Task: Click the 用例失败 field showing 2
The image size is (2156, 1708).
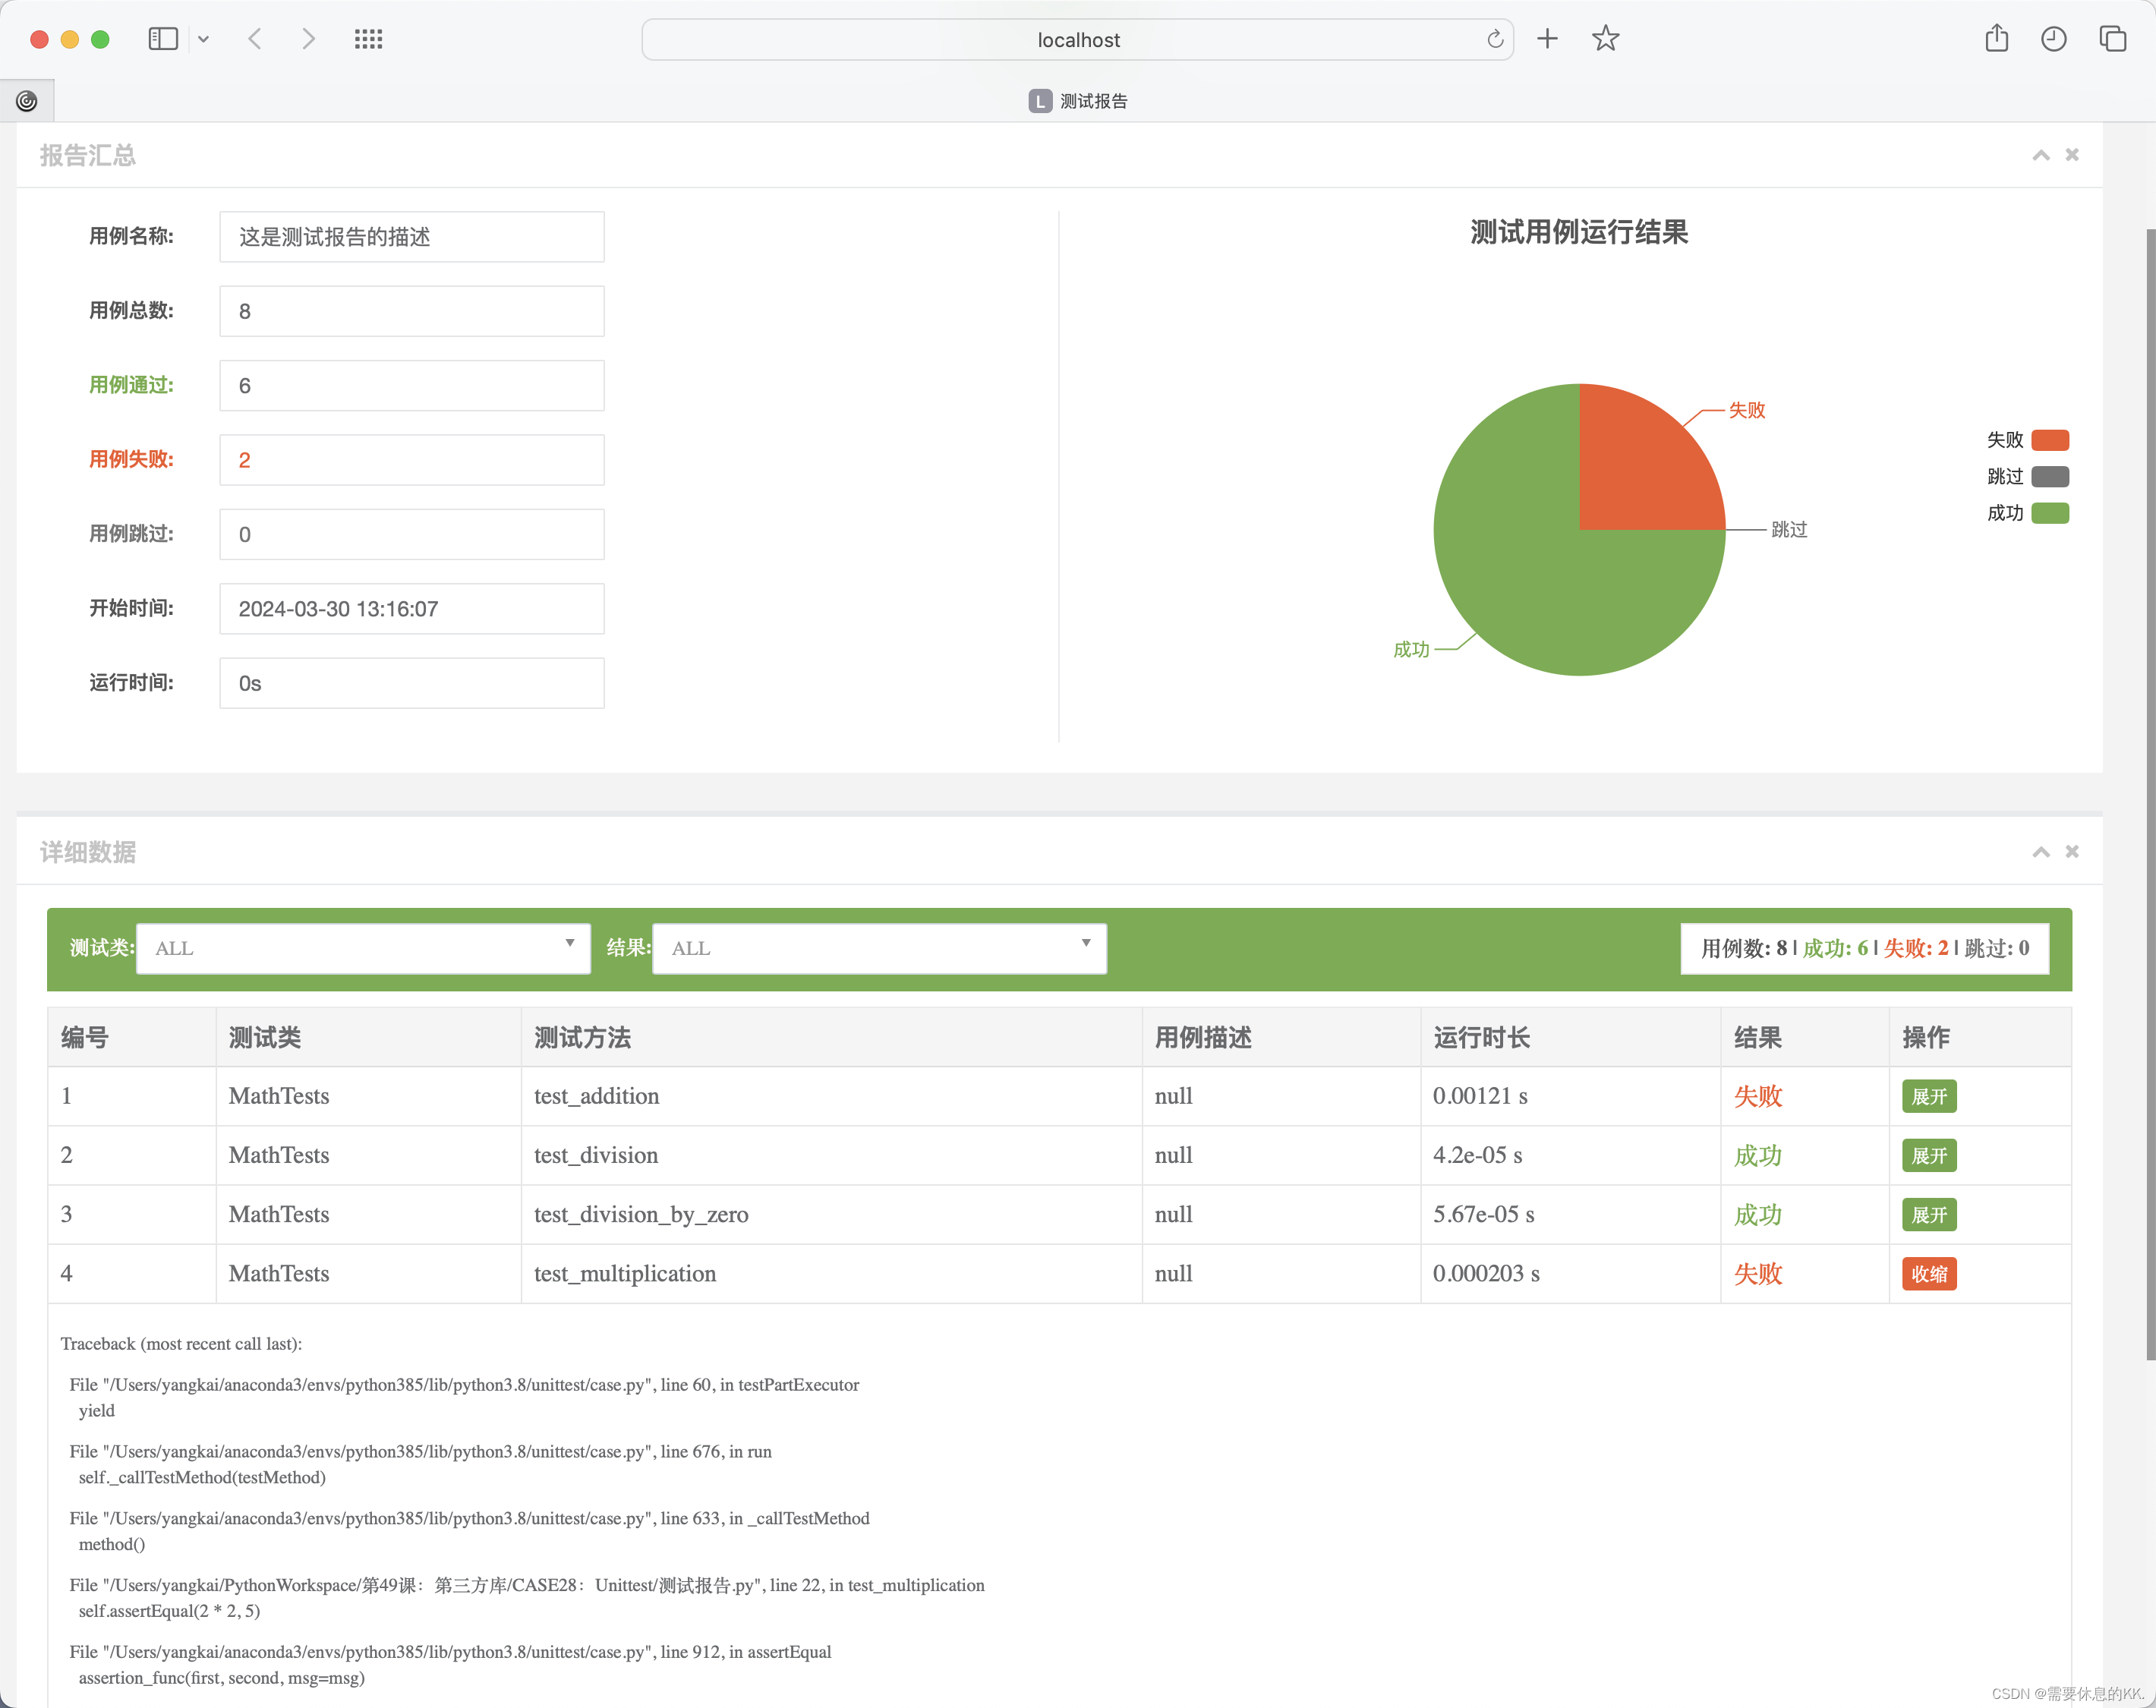Action: pos(412,460)
